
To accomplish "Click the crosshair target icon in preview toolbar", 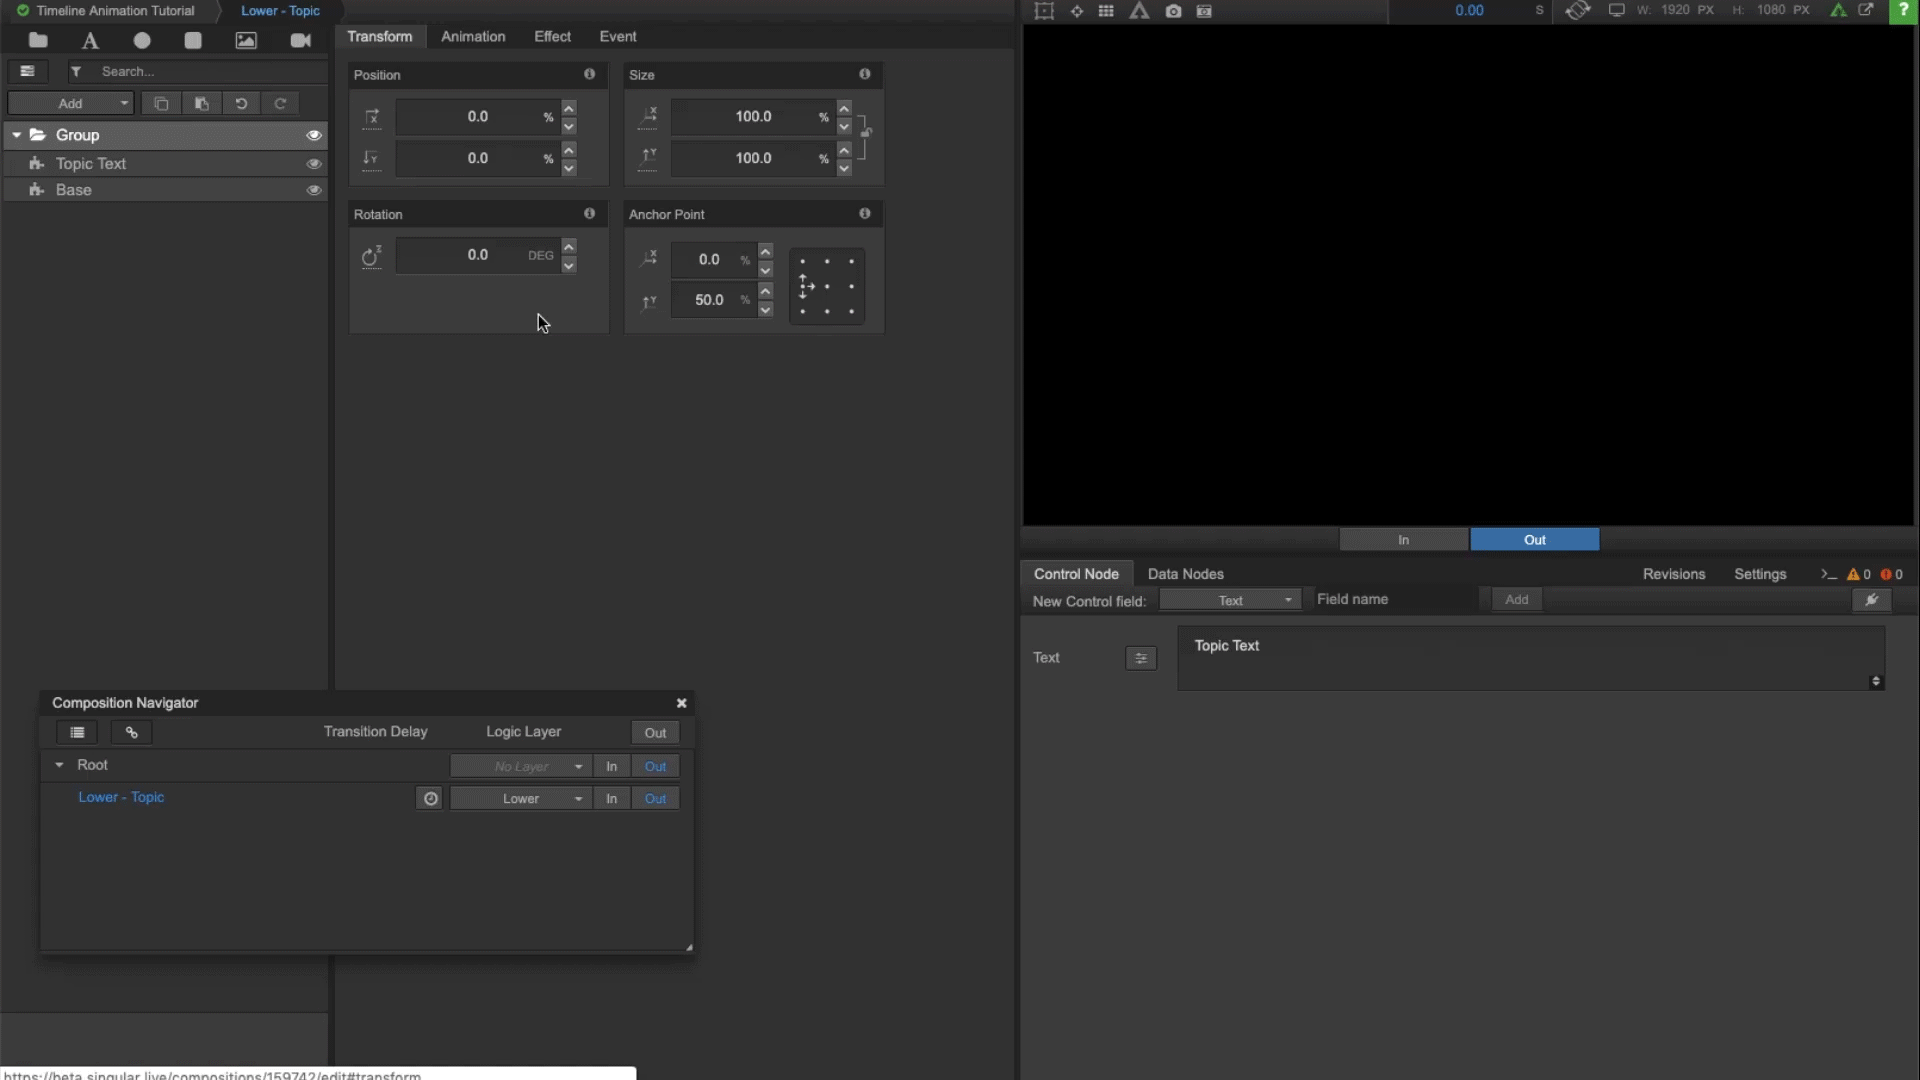I will [1077, 11].
